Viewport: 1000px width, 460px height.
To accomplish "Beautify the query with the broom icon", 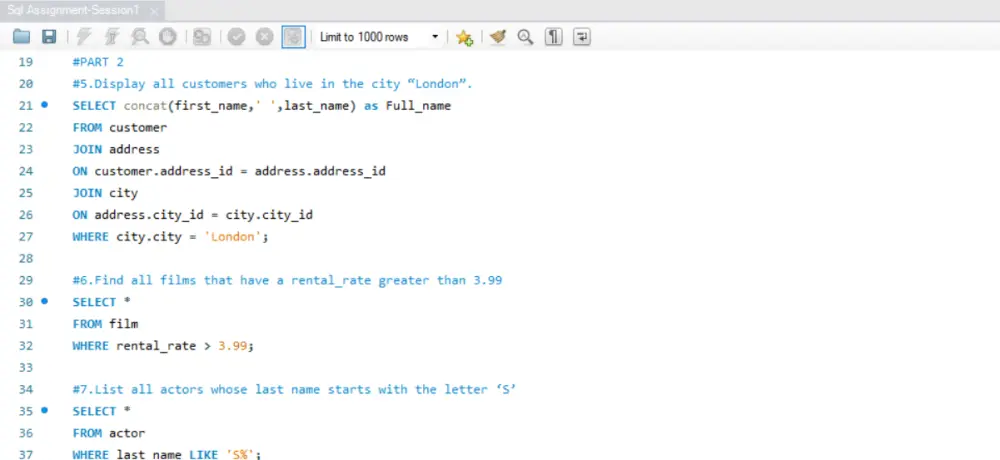I will tap(497, 37).
